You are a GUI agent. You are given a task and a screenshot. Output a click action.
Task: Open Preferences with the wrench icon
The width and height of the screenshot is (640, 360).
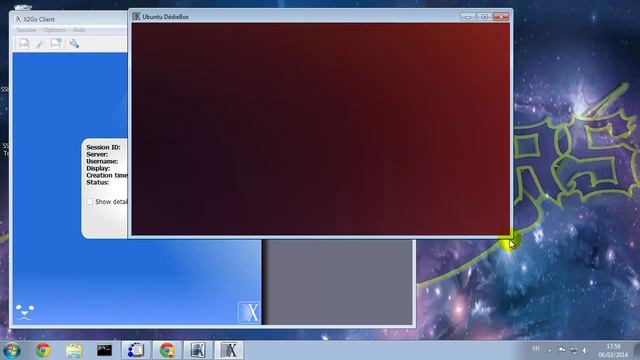point(74,44)
